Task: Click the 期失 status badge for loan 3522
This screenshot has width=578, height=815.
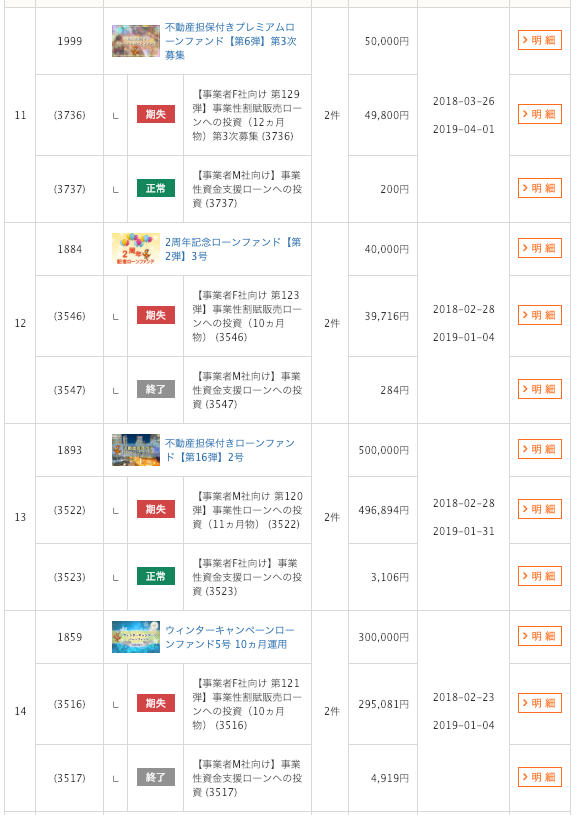Action: 155,509
